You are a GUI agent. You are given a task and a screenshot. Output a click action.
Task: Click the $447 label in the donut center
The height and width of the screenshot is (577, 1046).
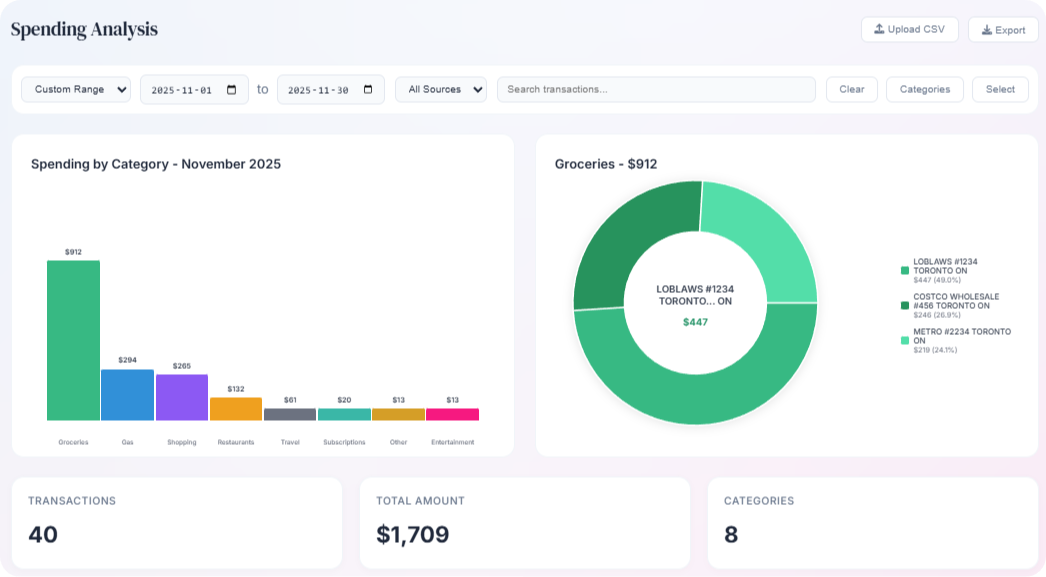tap(695, 322)
